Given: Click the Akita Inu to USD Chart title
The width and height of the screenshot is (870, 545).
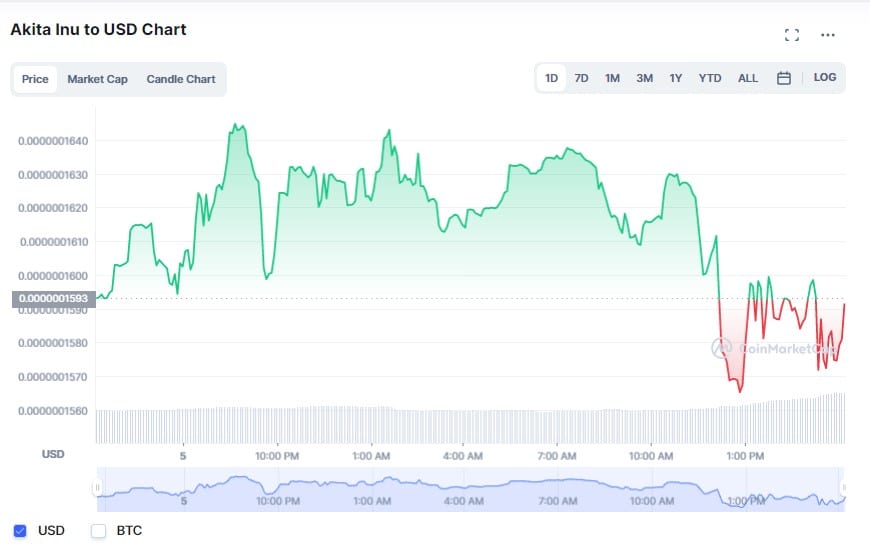Looking at the screenshot, I should click(98, 29).
